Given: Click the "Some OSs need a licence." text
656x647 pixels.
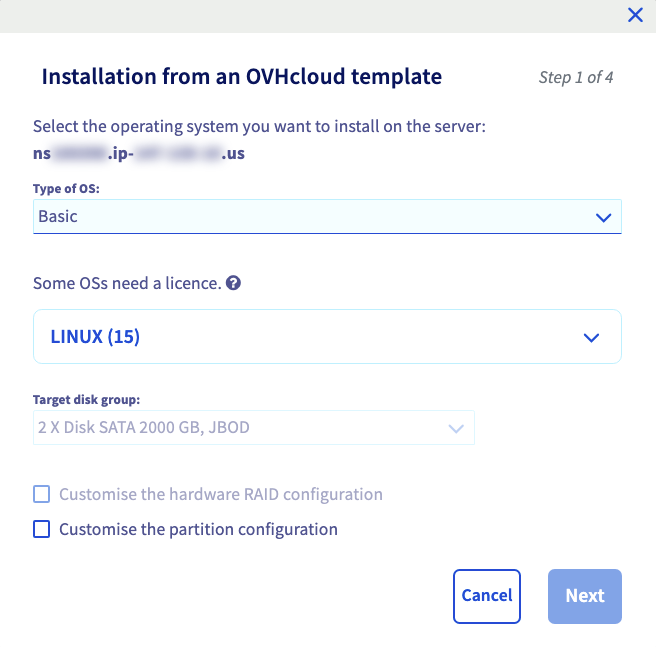Looking at the screenshot, I should tap(127, 283).
